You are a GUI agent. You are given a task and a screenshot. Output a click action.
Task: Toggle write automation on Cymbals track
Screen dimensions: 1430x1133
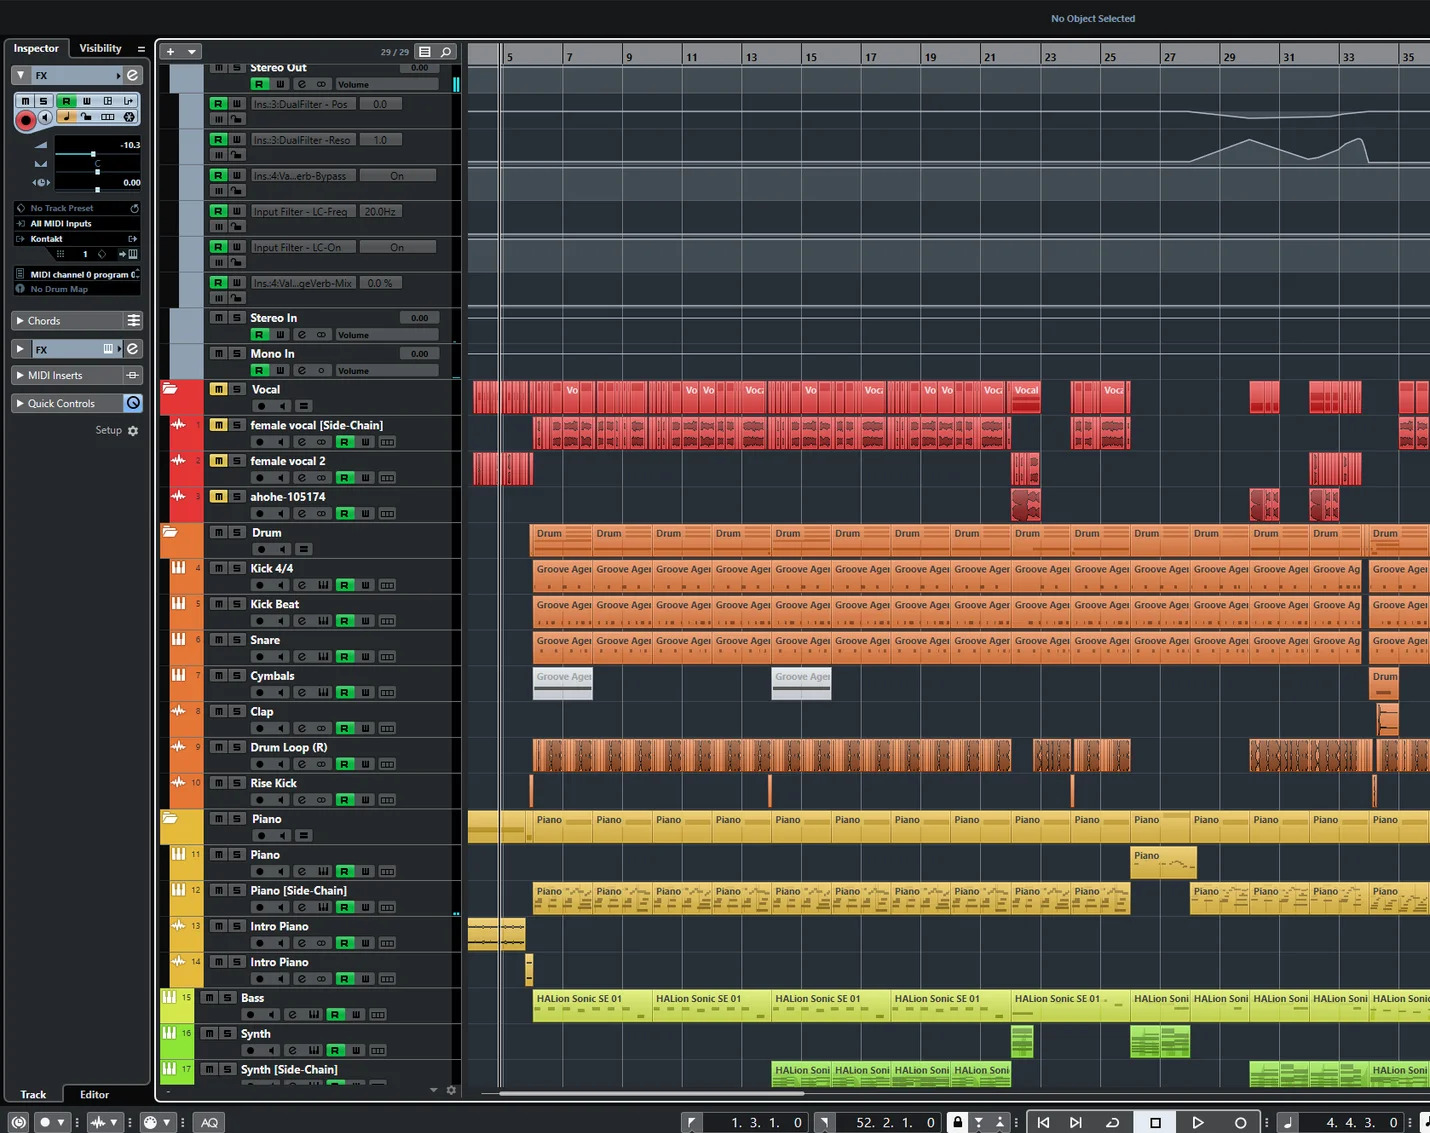point(366,692)
